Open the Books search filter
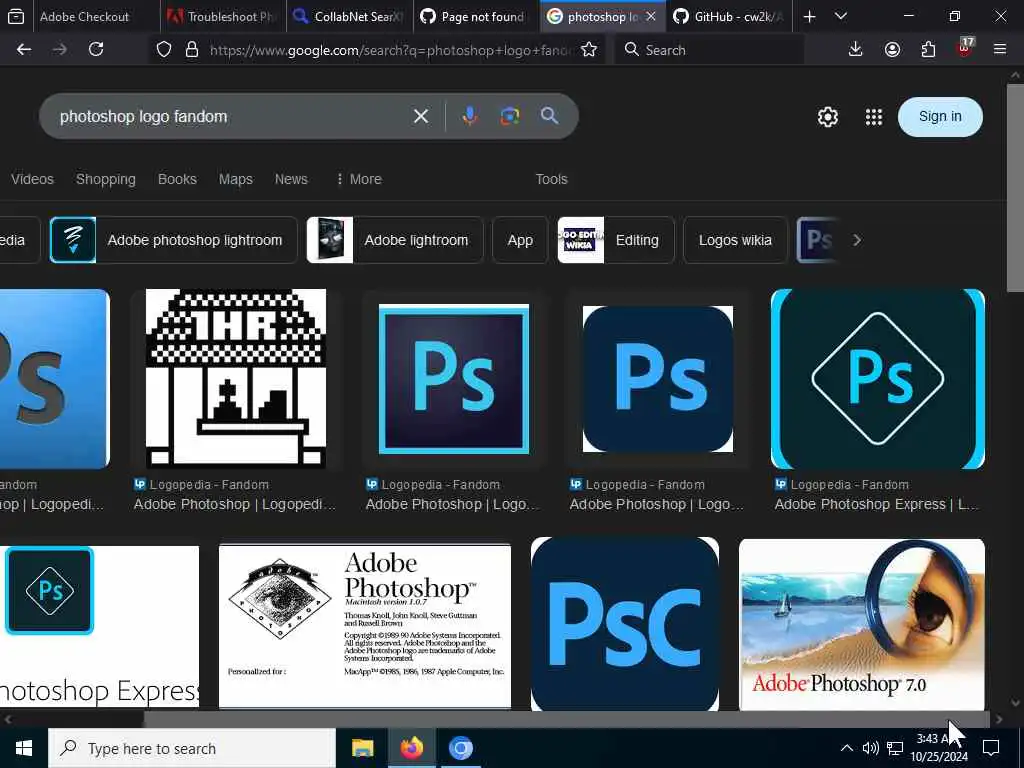Image resolution: width=1024 pixels, height=768 pixels. click(x=177, y=179)
